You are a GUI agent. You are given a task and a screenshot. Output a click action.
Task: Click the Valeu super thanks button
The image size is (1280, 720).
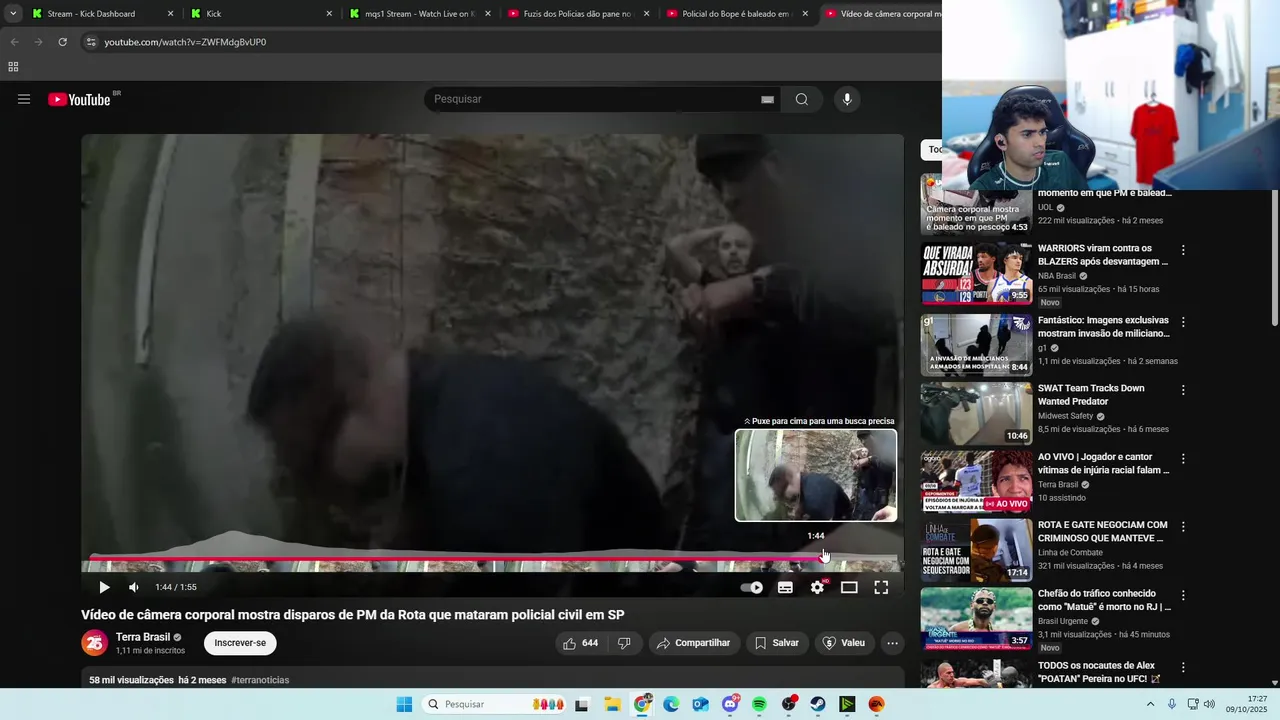tap(844, 643)
